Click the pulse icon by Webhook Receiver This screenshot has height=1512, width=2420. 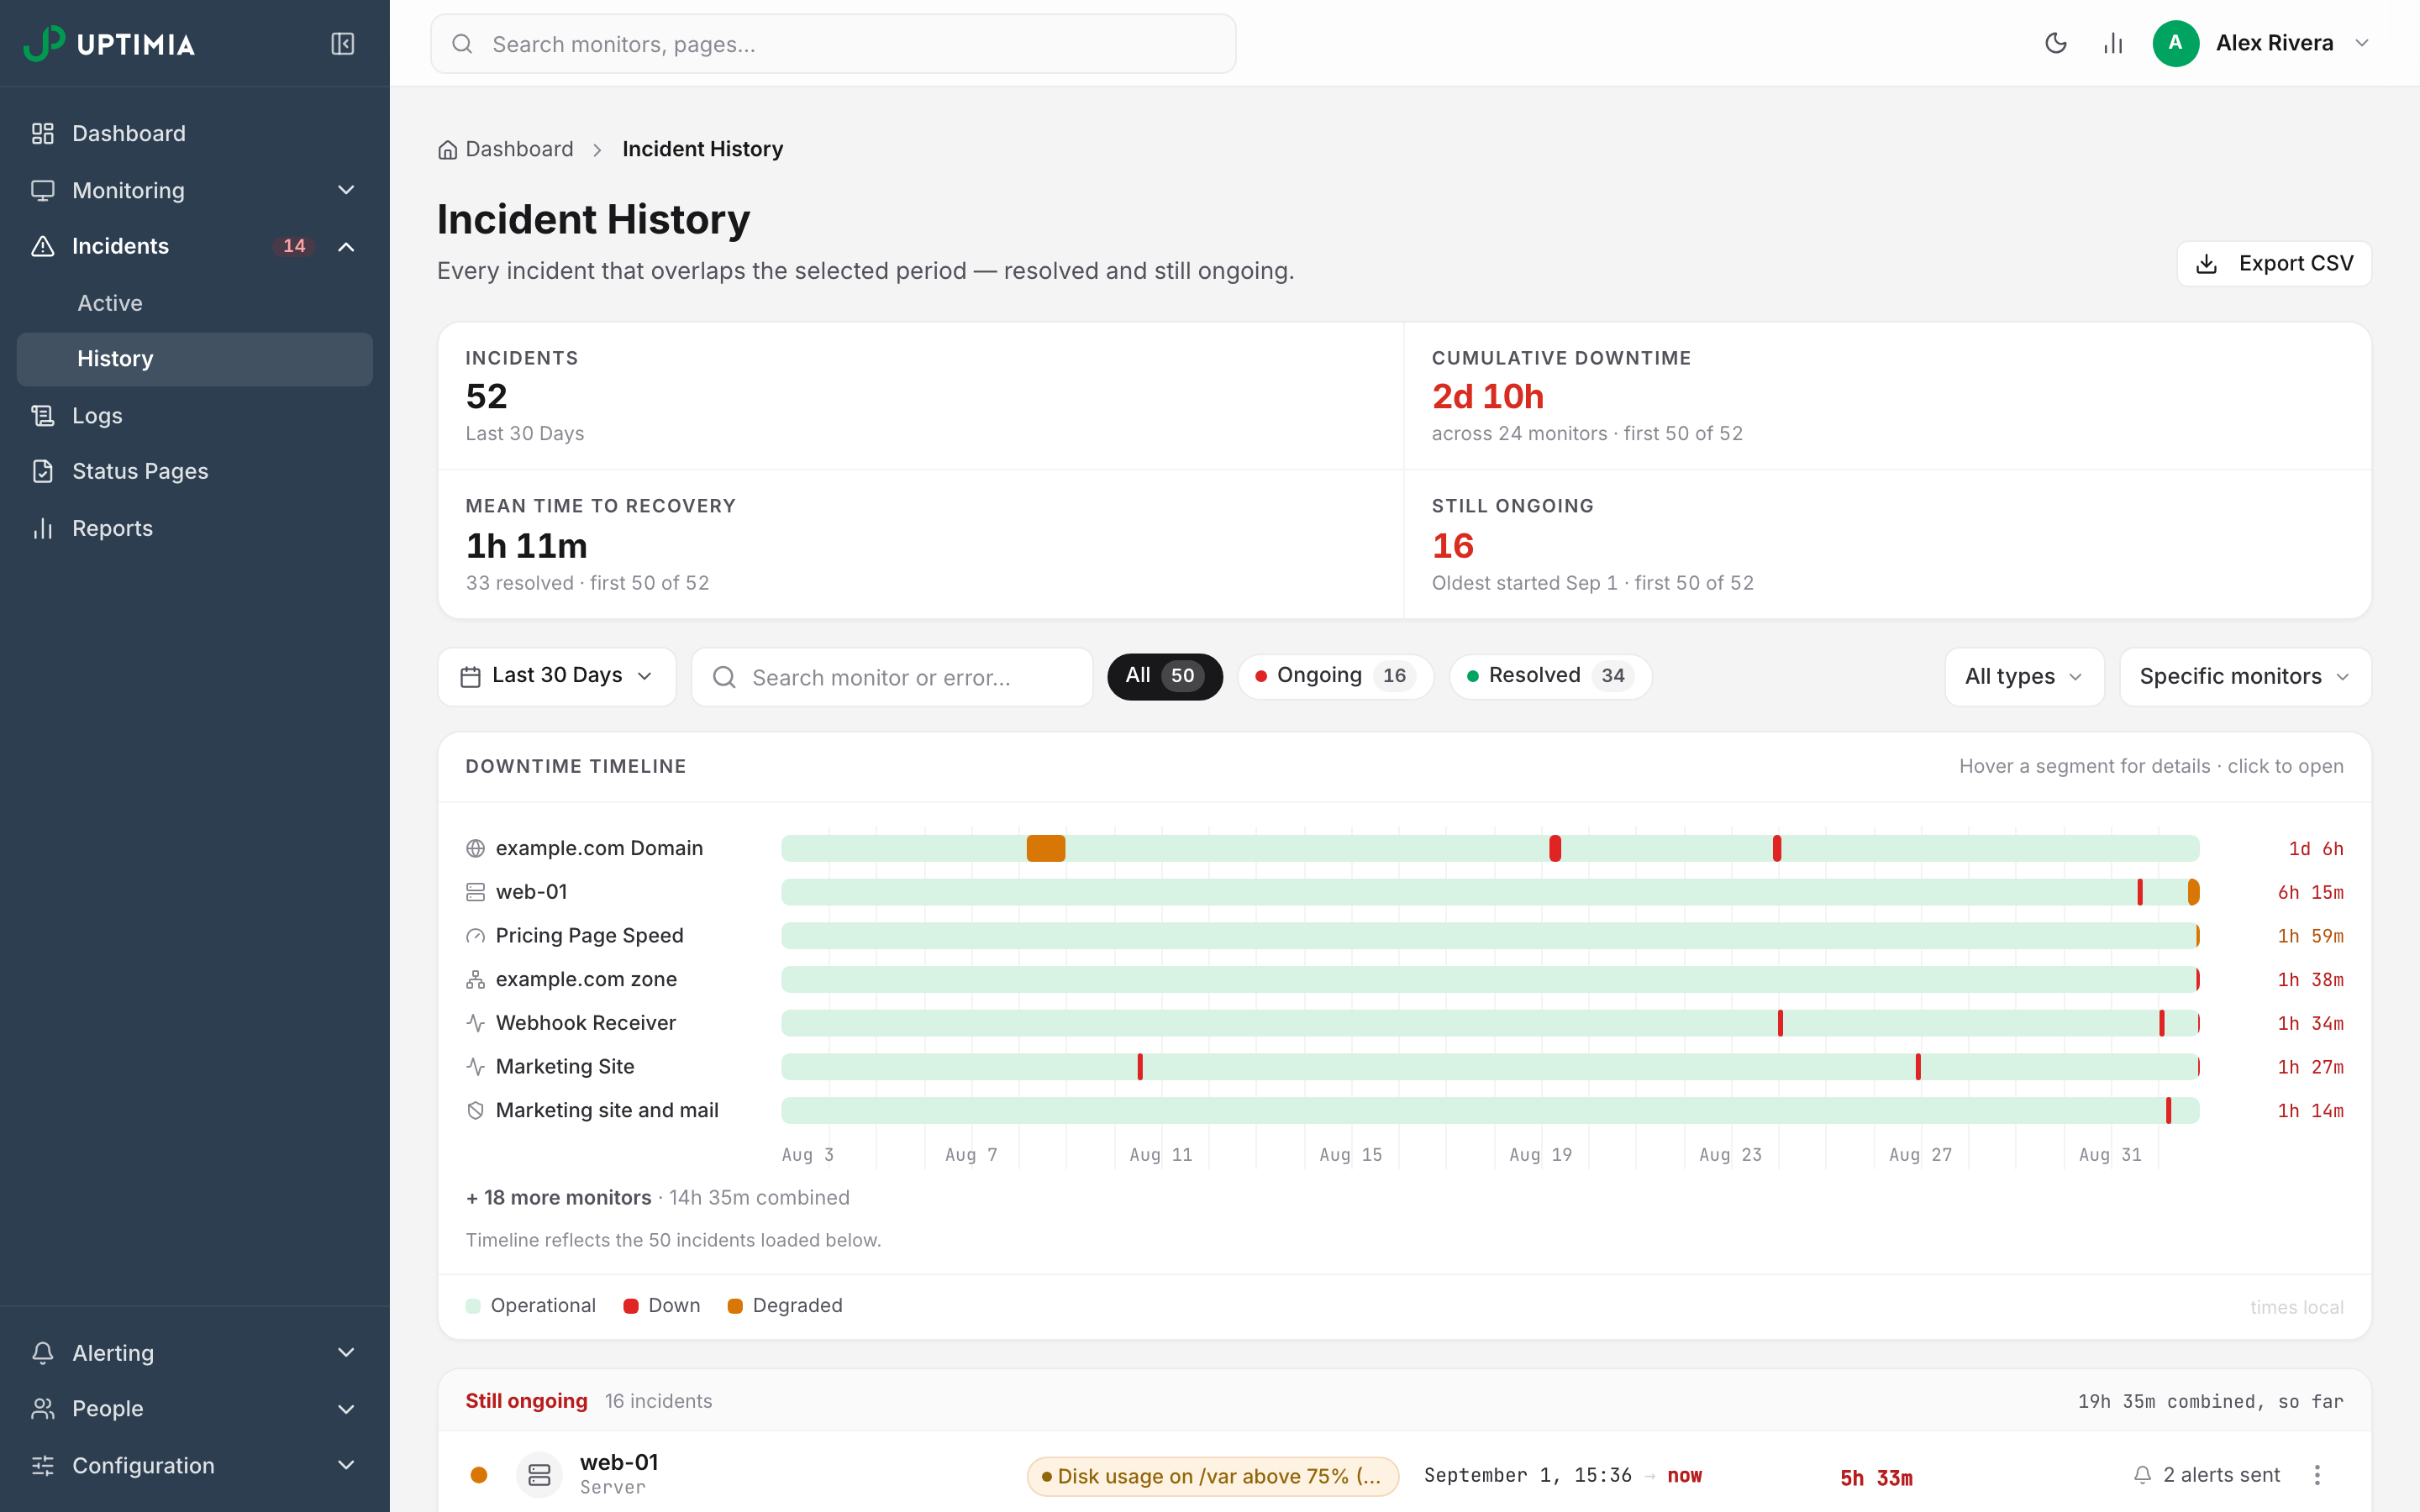pos(475,1023)
